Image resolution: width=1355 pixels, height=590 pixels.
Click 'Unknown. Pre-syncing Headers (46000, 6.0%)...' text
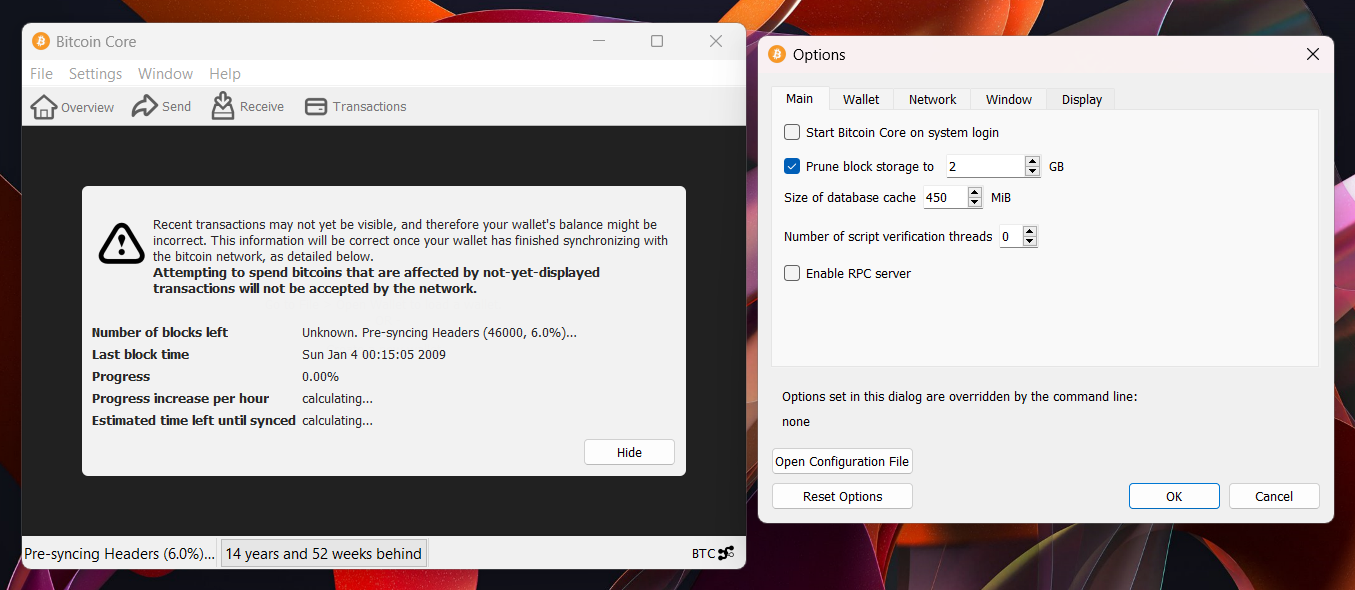439,332
